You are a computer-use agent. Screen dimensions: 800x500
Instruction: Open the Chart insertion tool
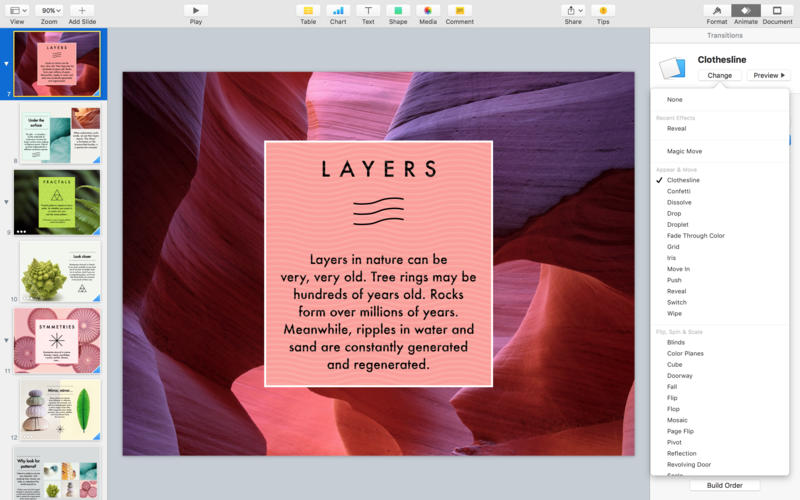338,10
